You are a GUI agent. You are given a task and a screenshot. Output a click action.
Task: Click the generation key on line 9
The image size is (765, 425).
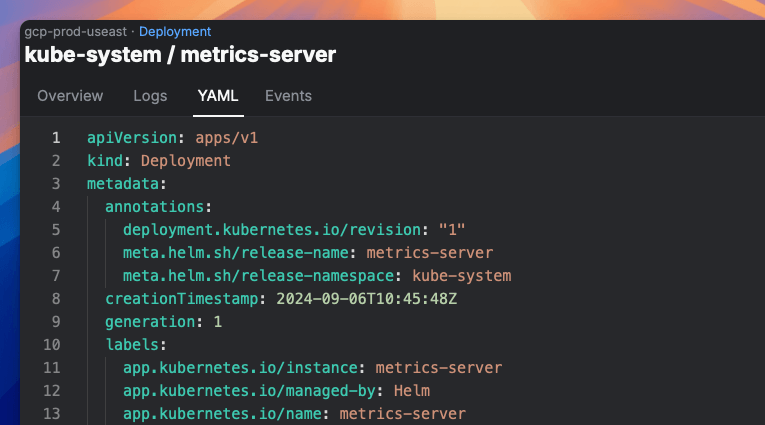coord(150,322)
